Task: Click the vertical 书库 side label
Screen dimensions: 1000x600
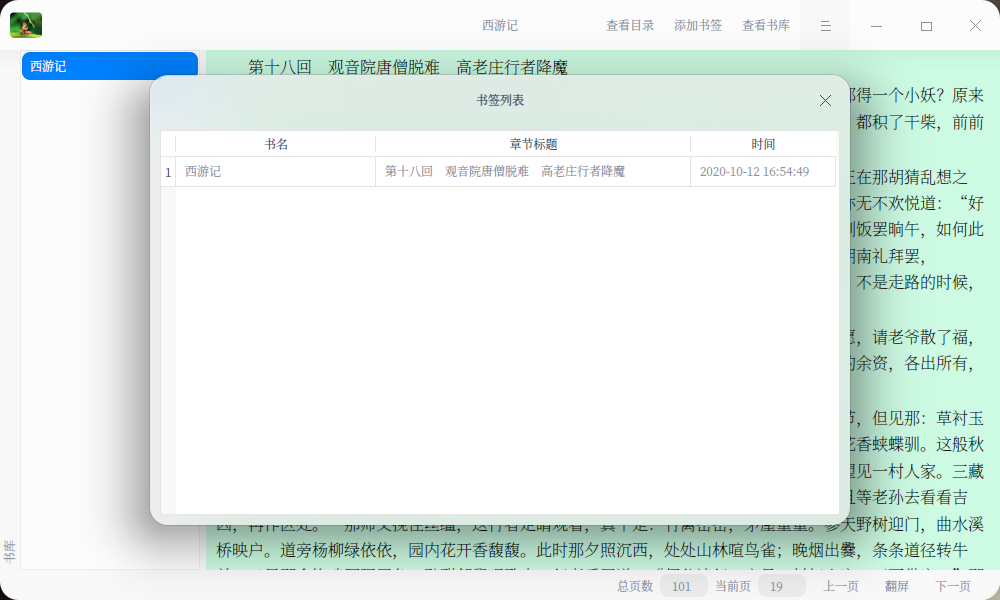Action: 10,552
